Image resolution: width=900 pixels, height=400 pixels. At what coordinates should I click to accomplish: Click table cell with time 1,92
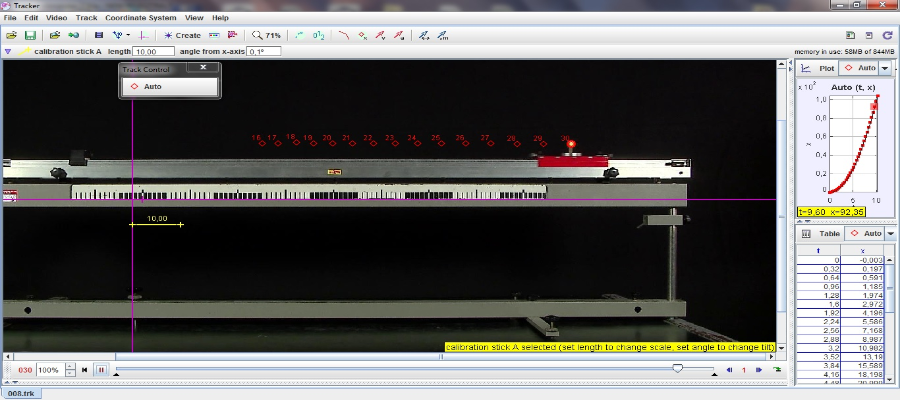818,314
